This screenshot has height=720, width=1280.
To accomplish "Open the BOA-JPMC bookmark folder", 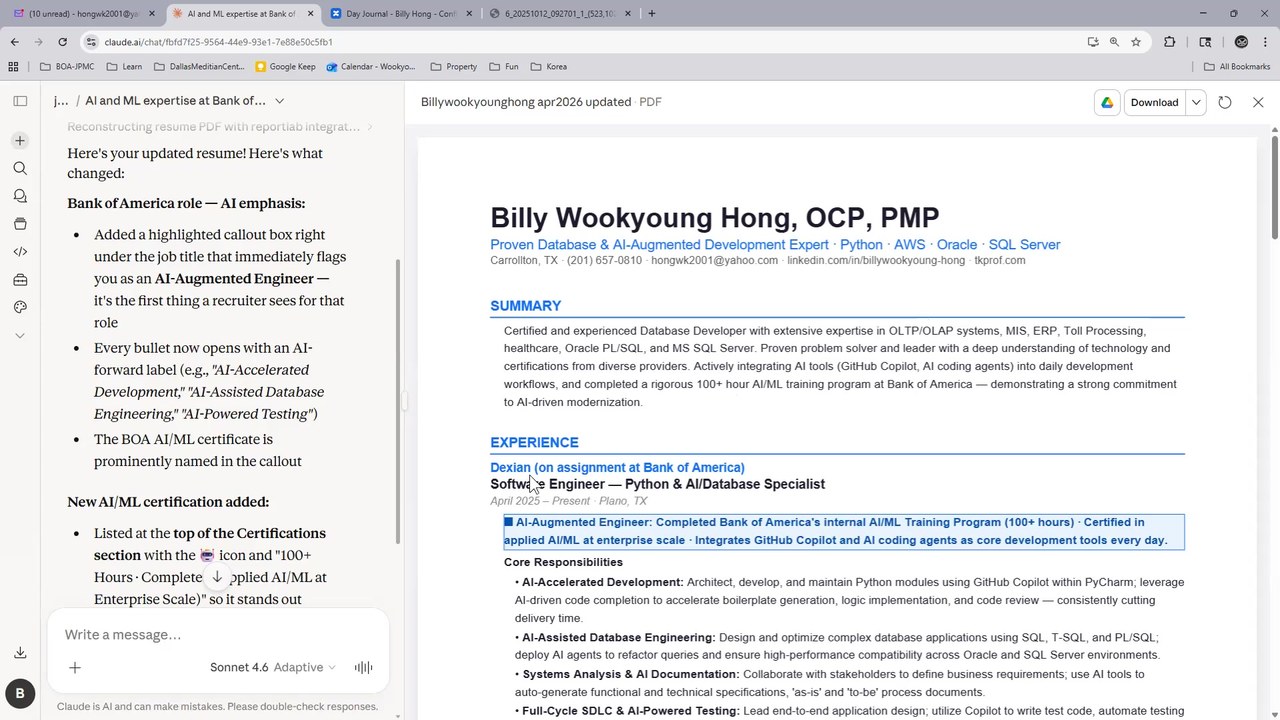I will (x=67, y=67).
